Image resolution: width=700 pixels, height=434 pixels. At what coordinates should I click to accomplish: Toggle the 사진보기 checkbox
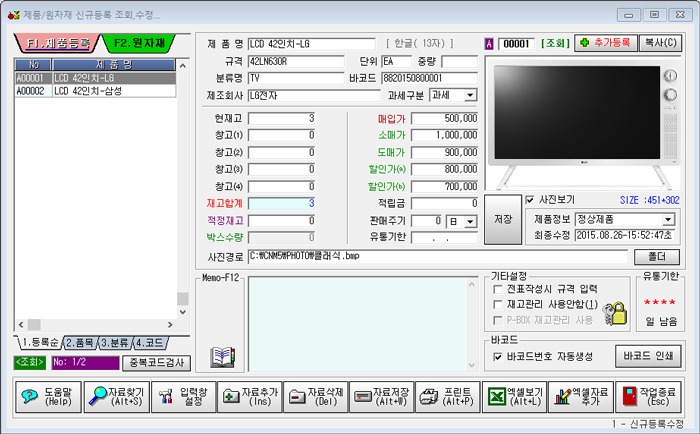pyautogui.click(x=530, y=200)
